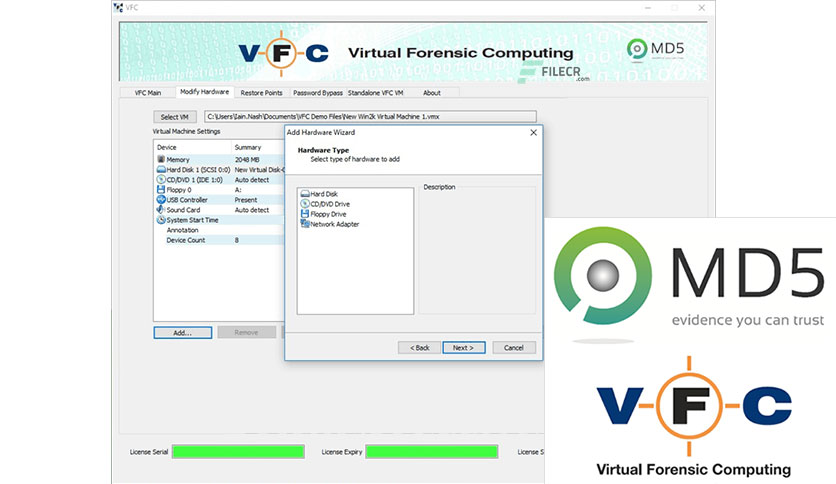Click the Hard Disk 1 (SCSI 0:0) icon
The width and height of the screenshot is (836, 484).
point(161,169)
